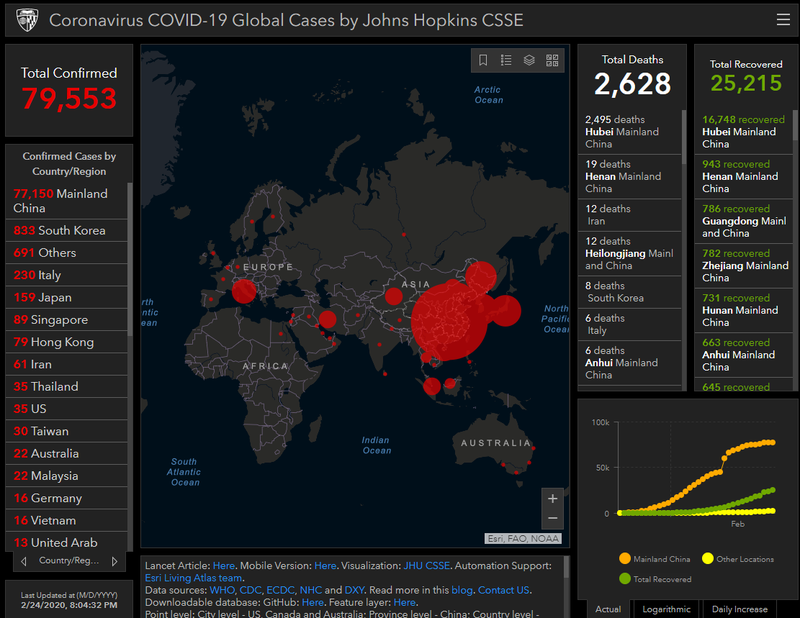Click the red circle over Italy
Viewport: 800px width, 618px height.
coord(244,291)
